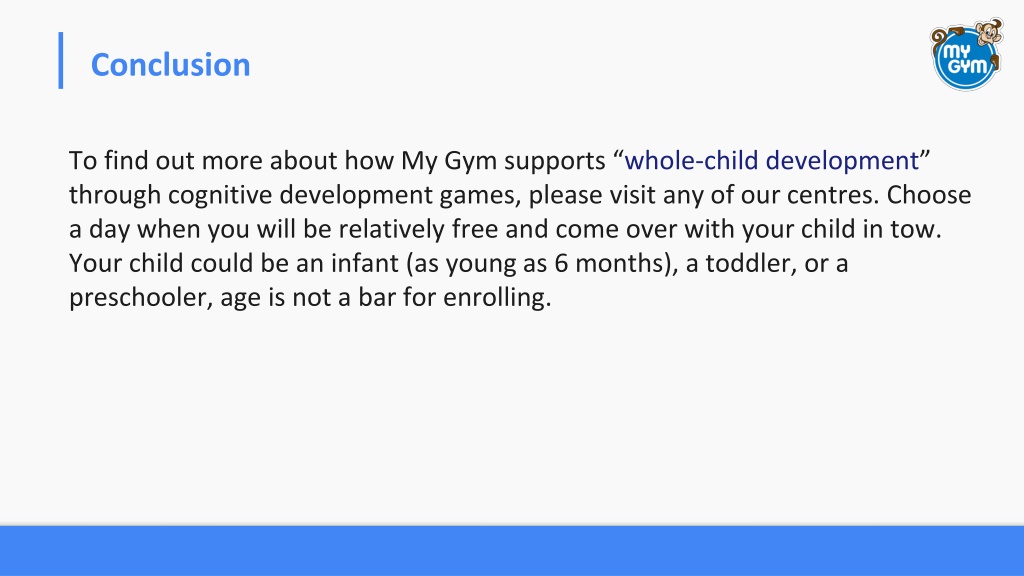The image size is (1024, 576).
Task: Click the My Gym monkey logo
Action: (967, 55)
